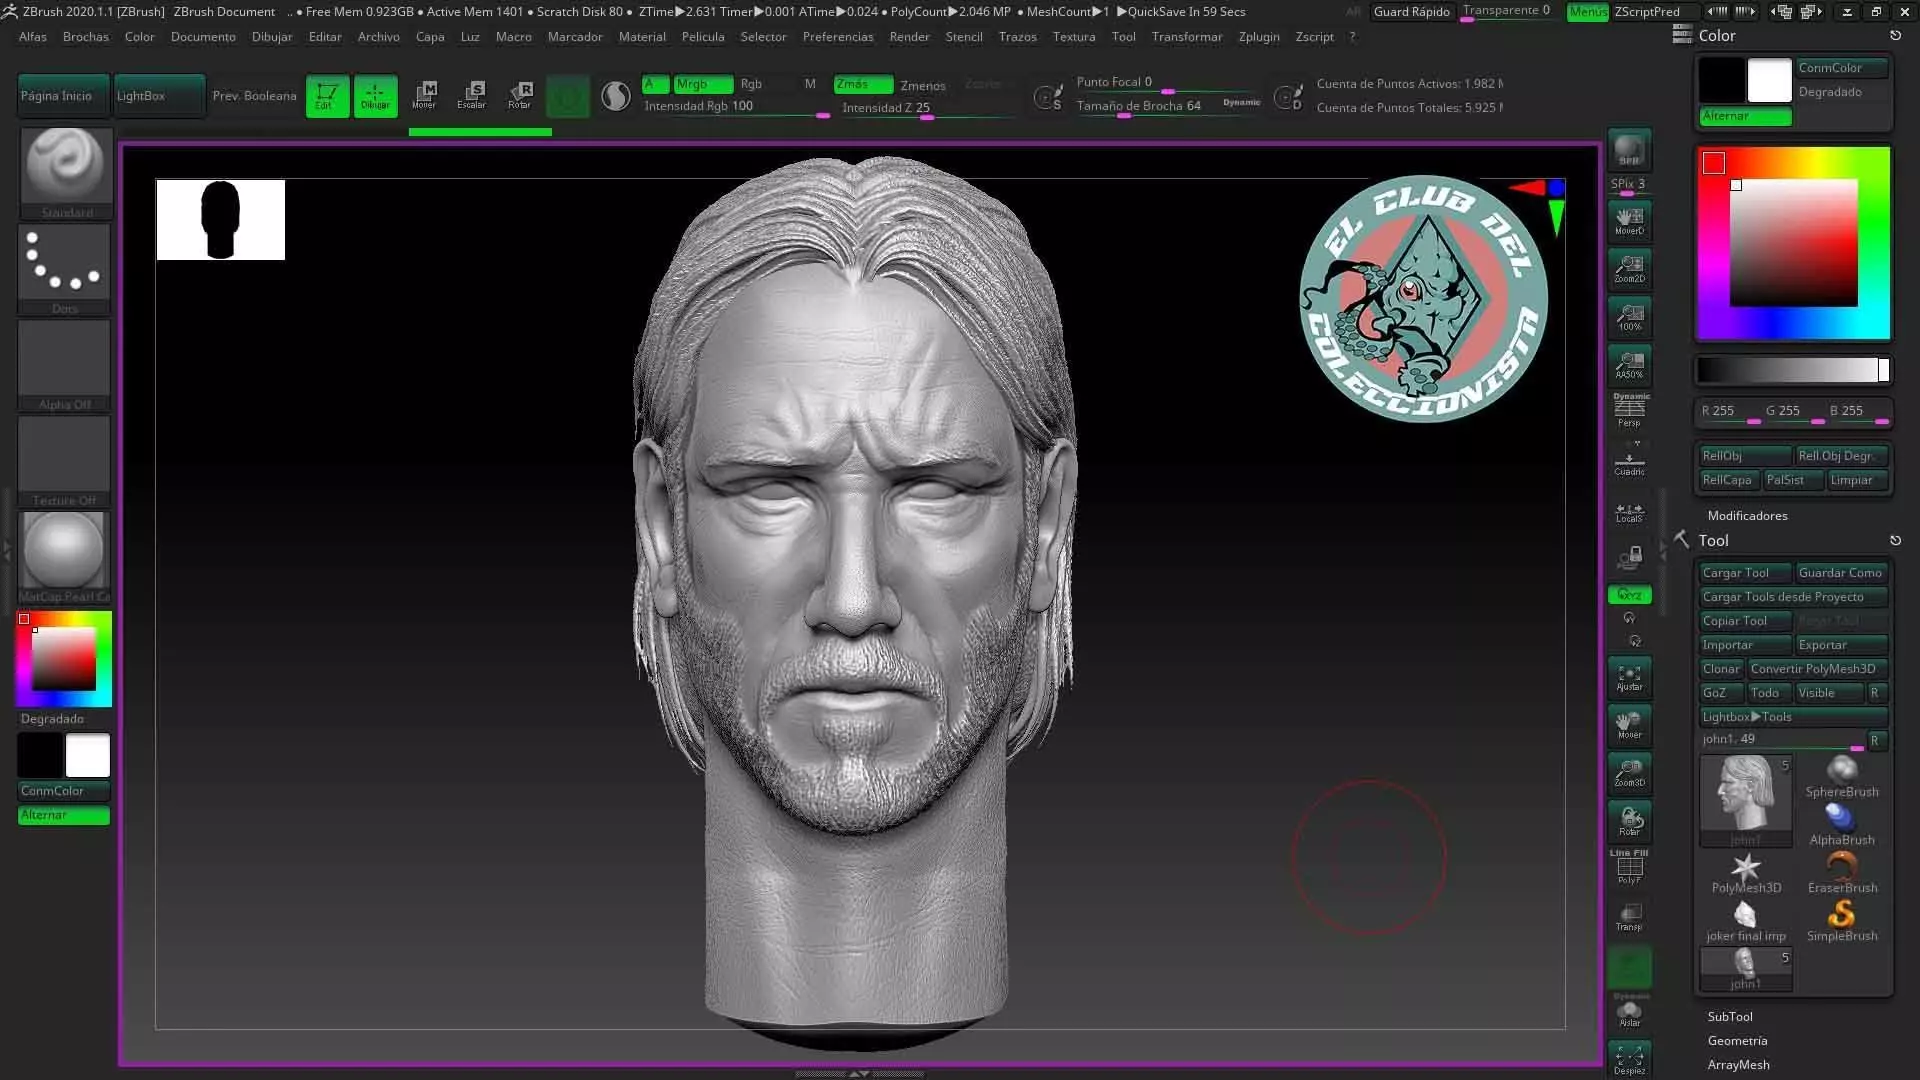
Task: Toggle the Persp perspective icon
Action: point(1629,410)
